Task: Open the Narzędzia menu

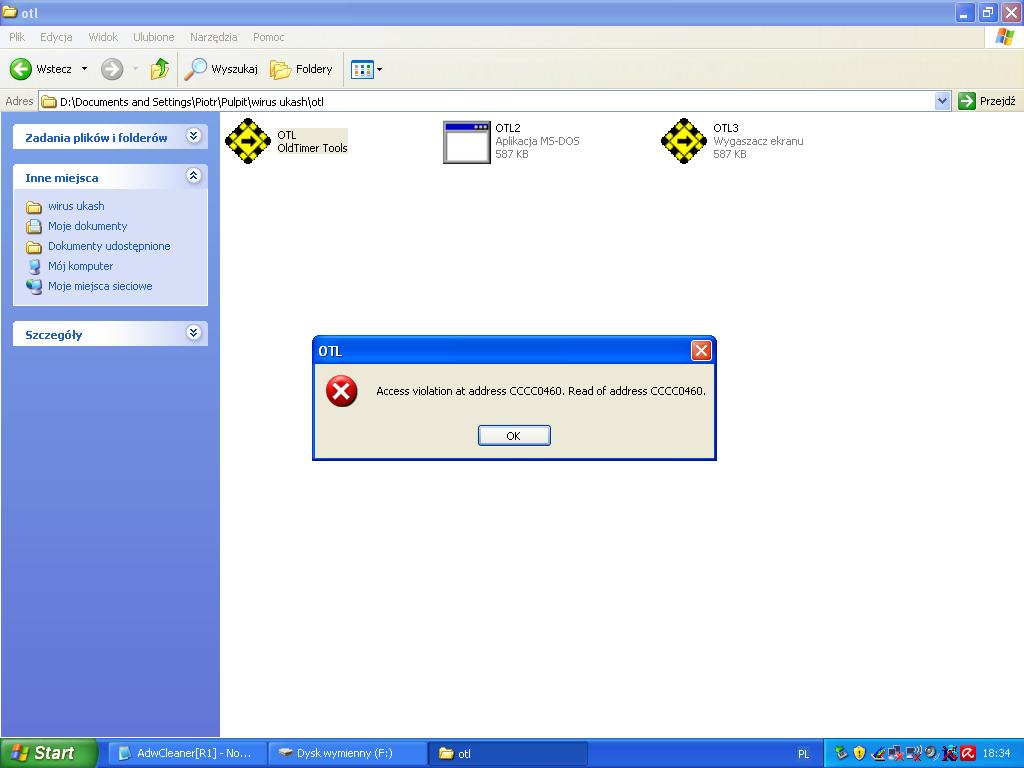Action: pos(213,37)
